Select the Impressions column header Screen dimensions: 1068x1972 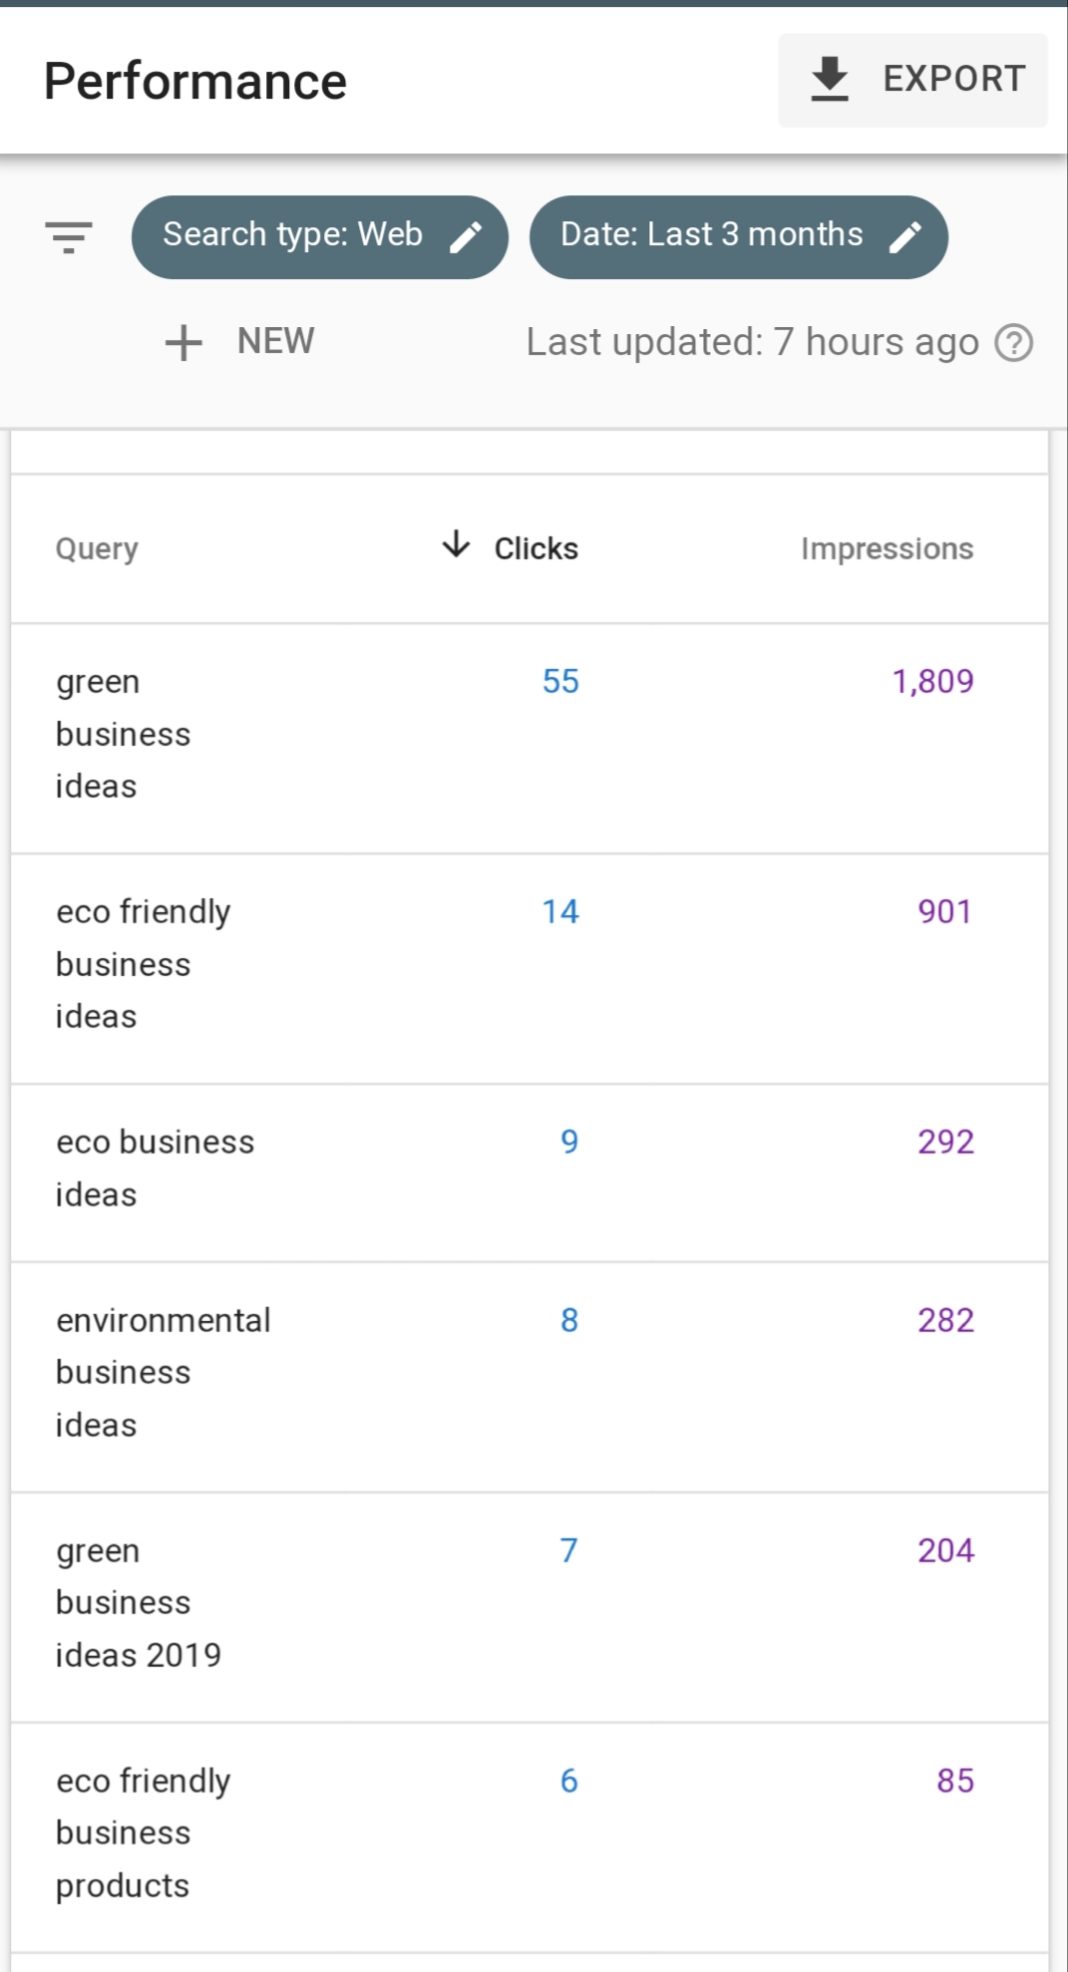point(886,548)
